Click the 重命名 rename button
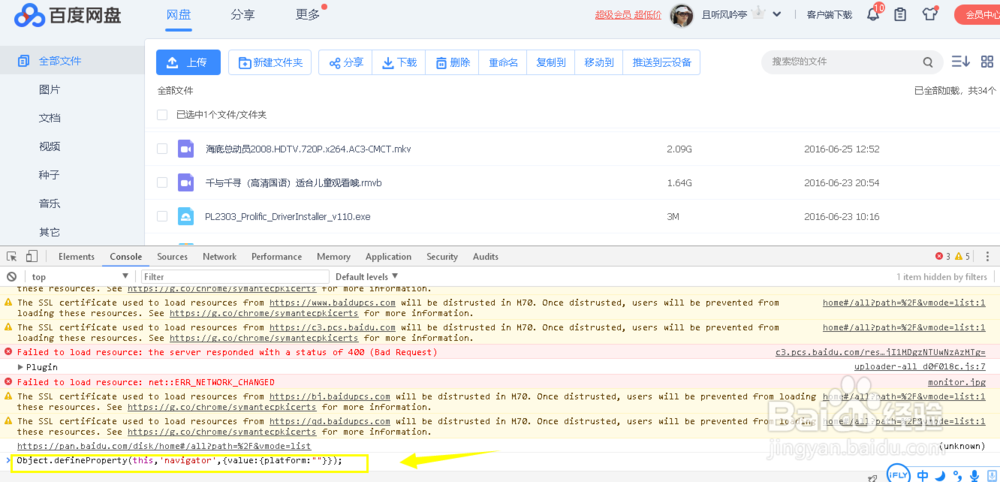Image resolution: width=1000 pixels, height=482 pixels. coord(503,62)
